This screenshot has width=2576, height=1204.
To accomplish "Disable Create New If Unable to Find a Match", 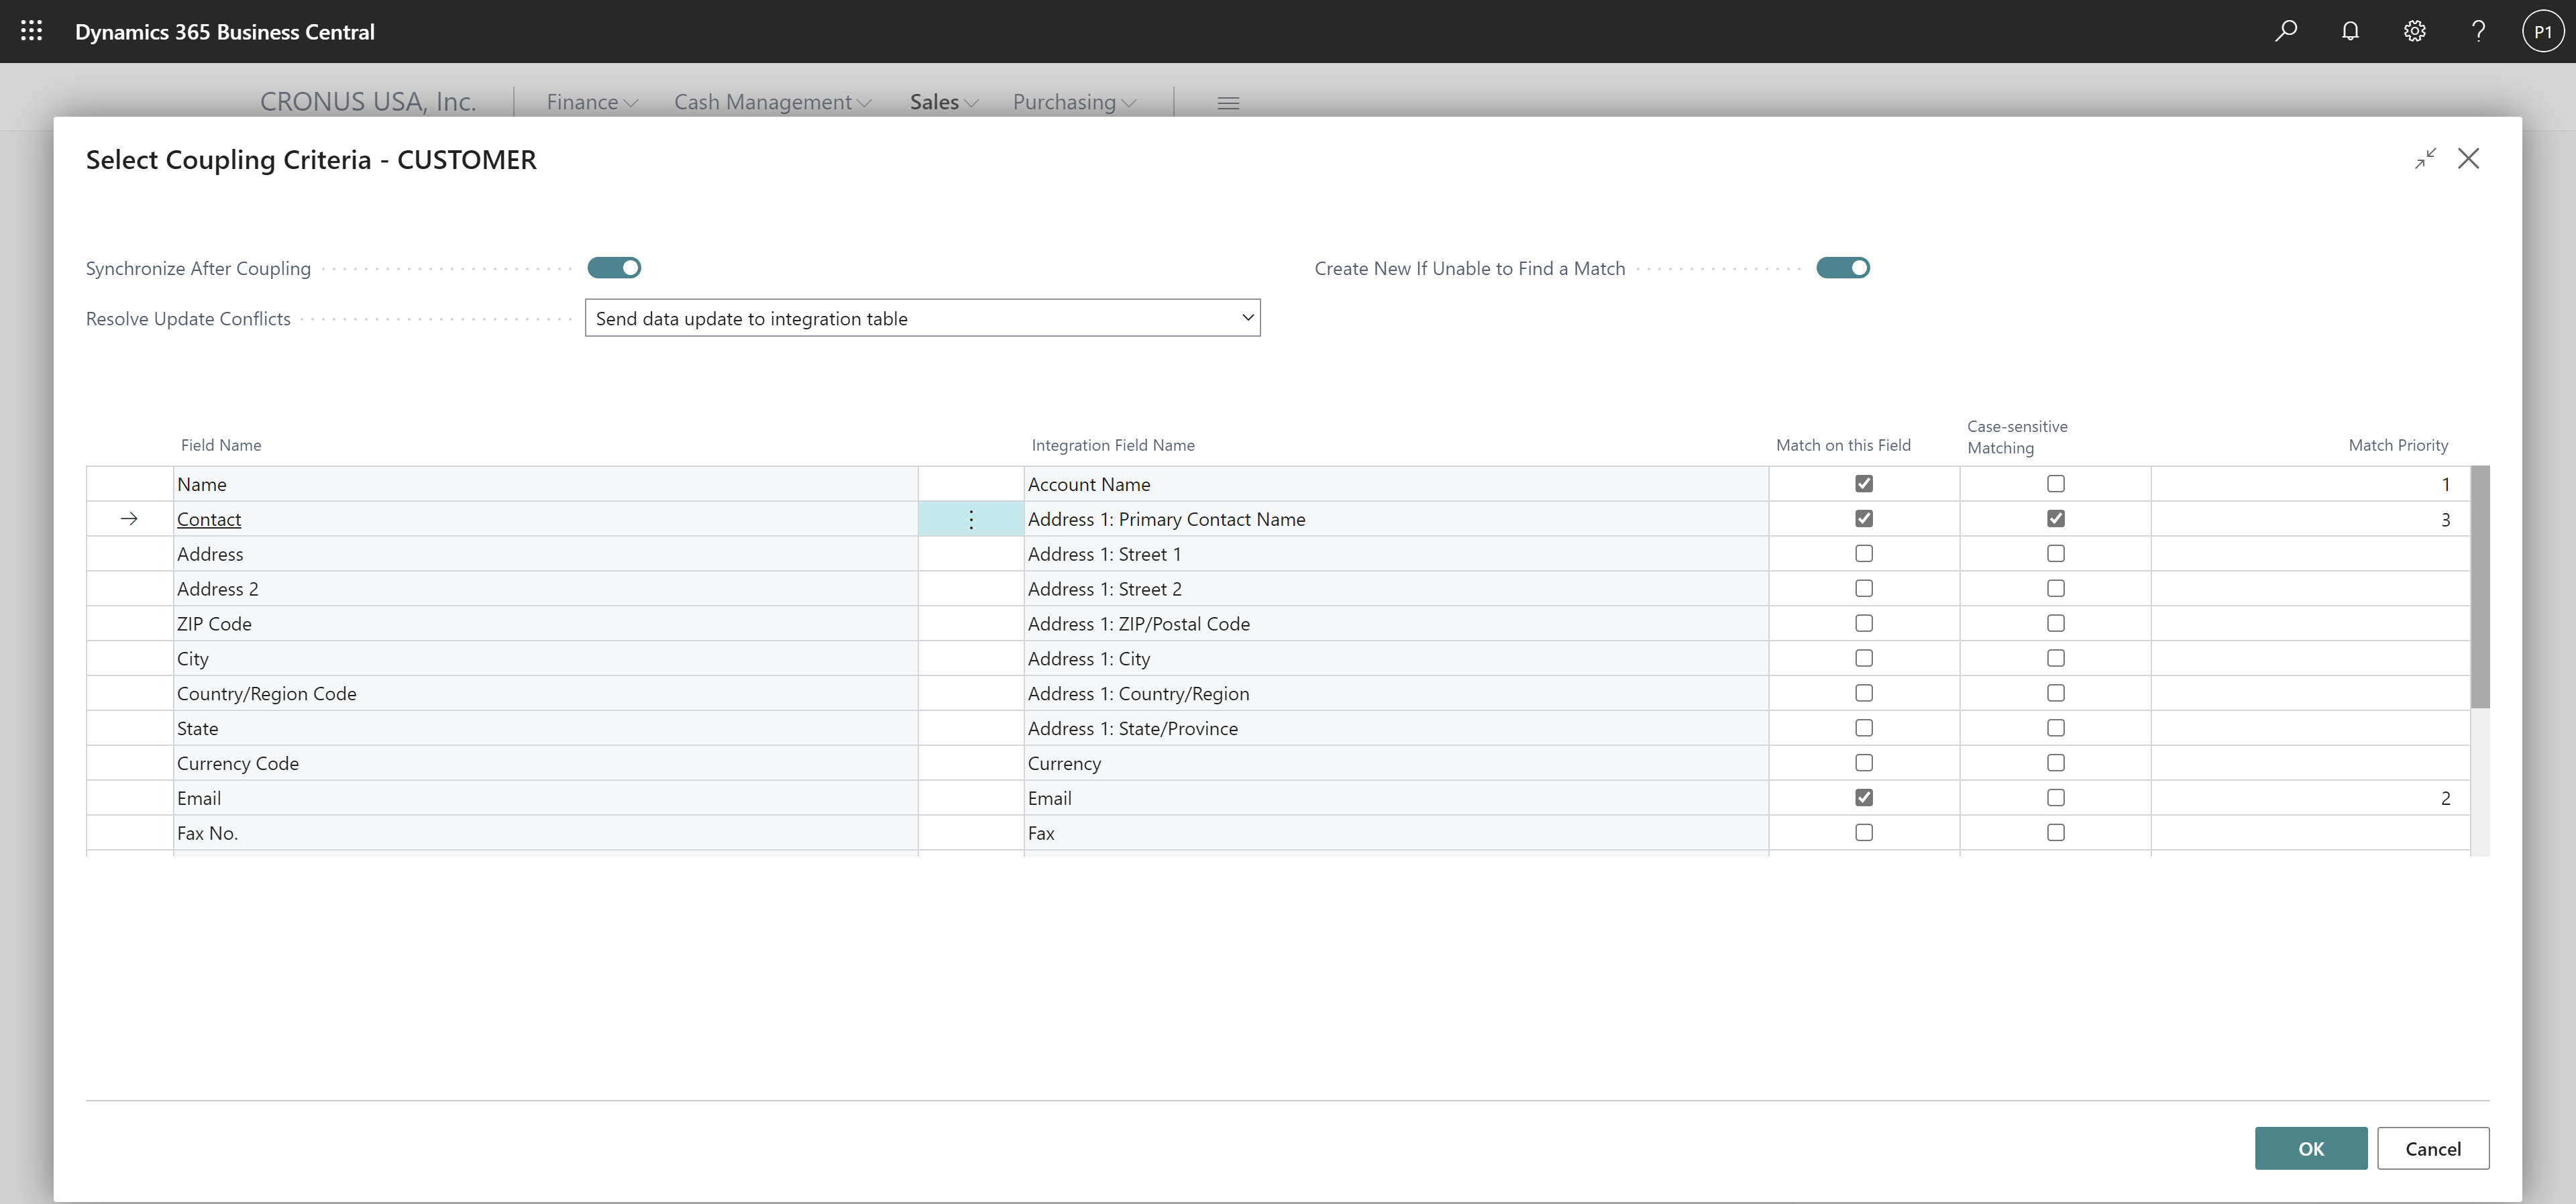I will click(1842, 268).
